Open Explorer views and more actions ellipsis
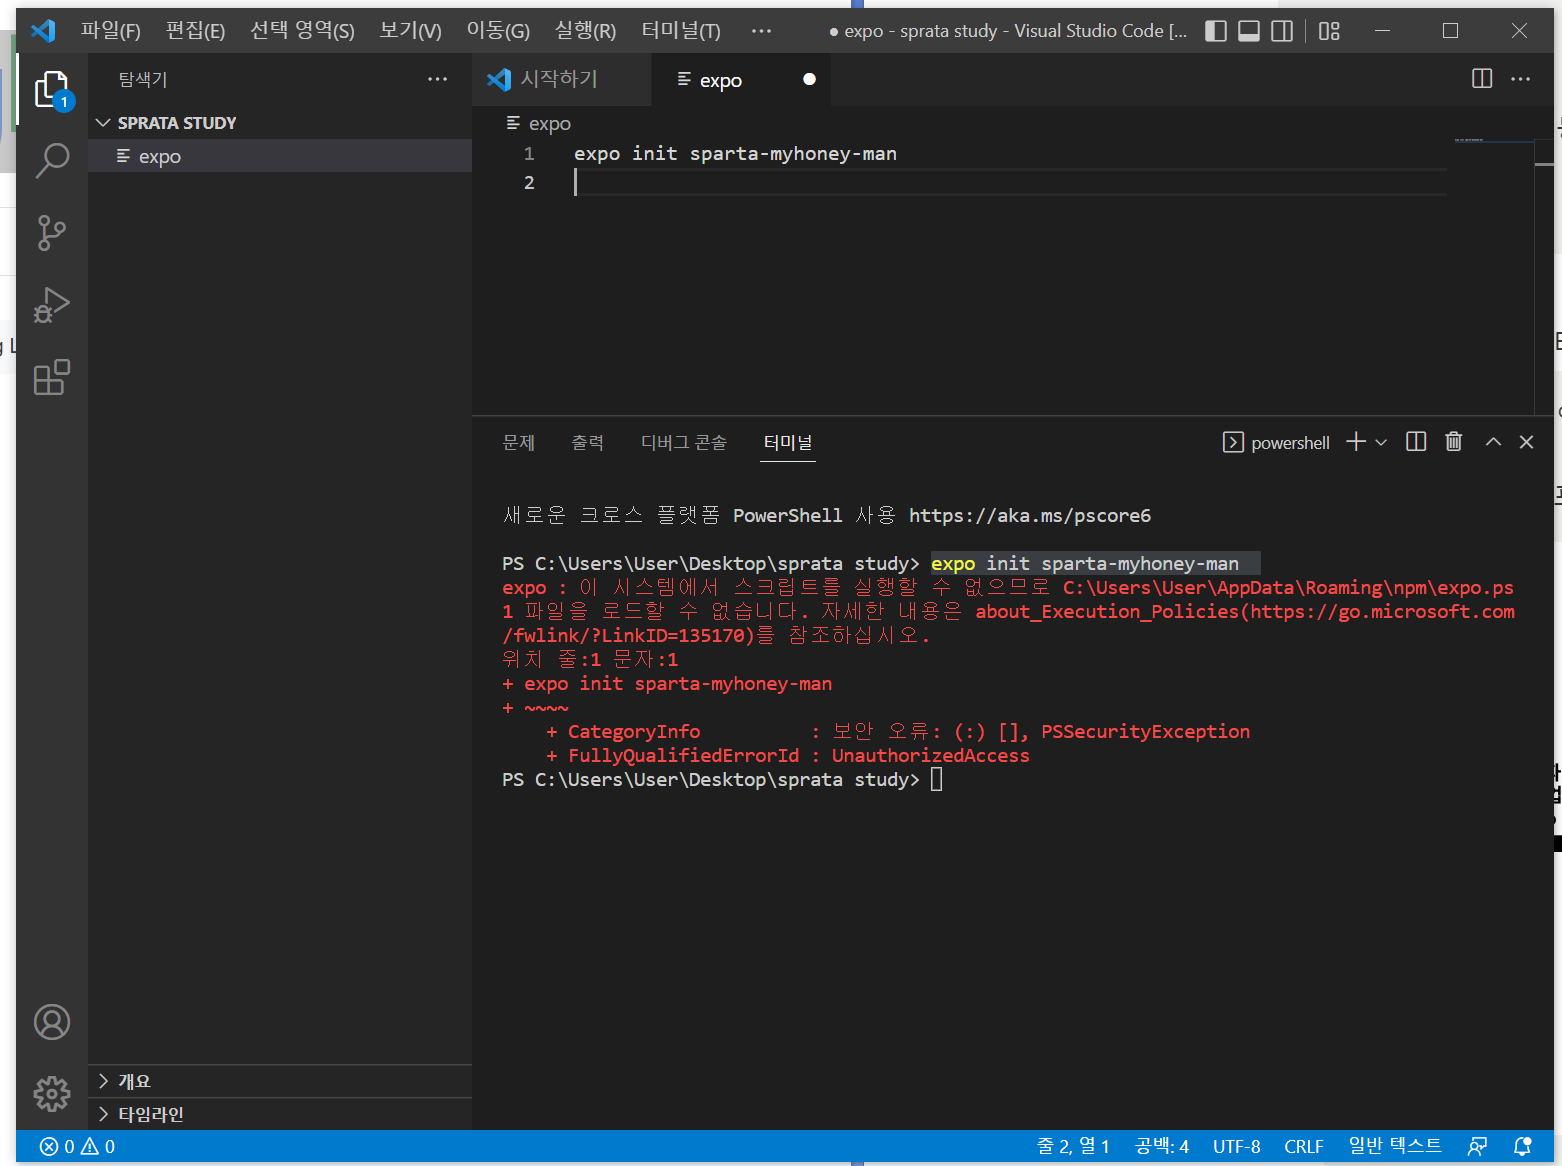This screenshot has width=1562, height=1166. pos(437,79)
